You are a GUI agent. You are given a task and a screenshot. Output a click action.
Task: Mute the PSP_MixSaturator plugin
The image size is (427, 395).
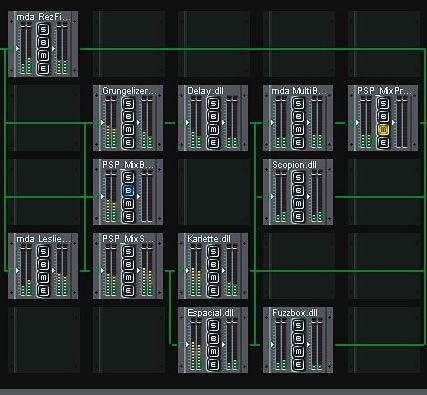[128, 278]
